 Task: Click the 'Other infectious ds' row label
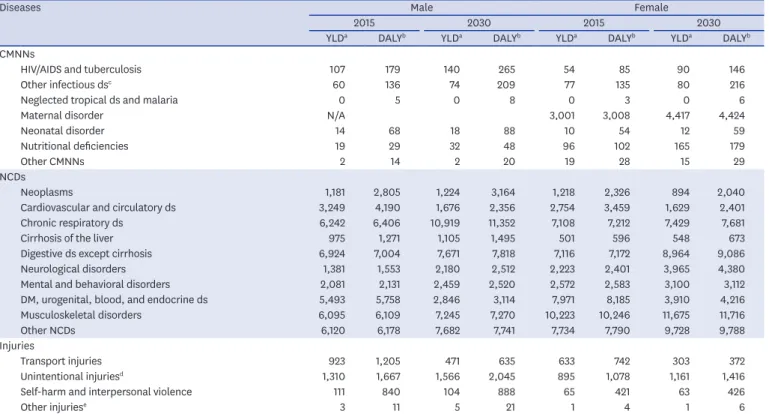coord(66,85)
